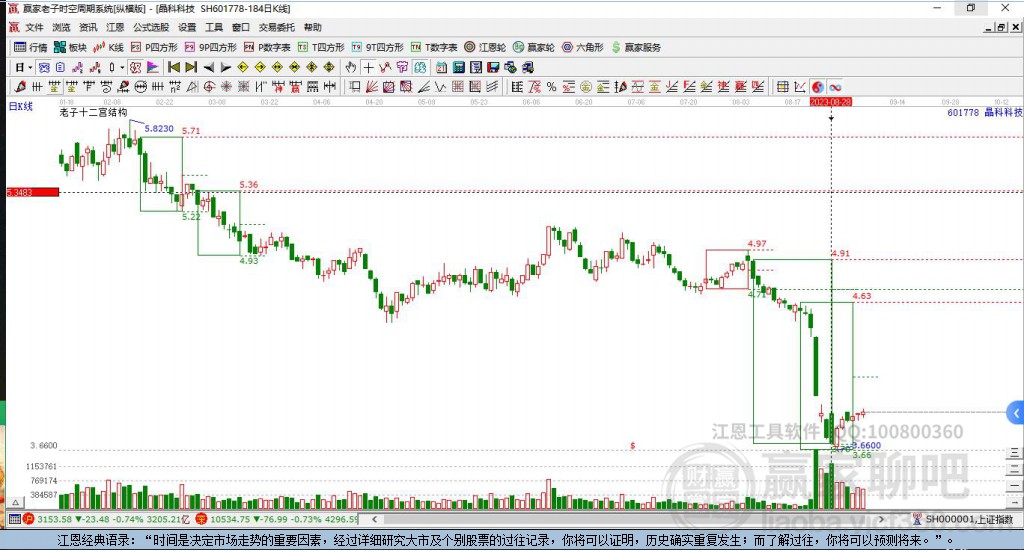This screenshot has width=1024, height=550.
Task: Select the hand pan tool
Action: pyautogui.click(x=351, y=67)
